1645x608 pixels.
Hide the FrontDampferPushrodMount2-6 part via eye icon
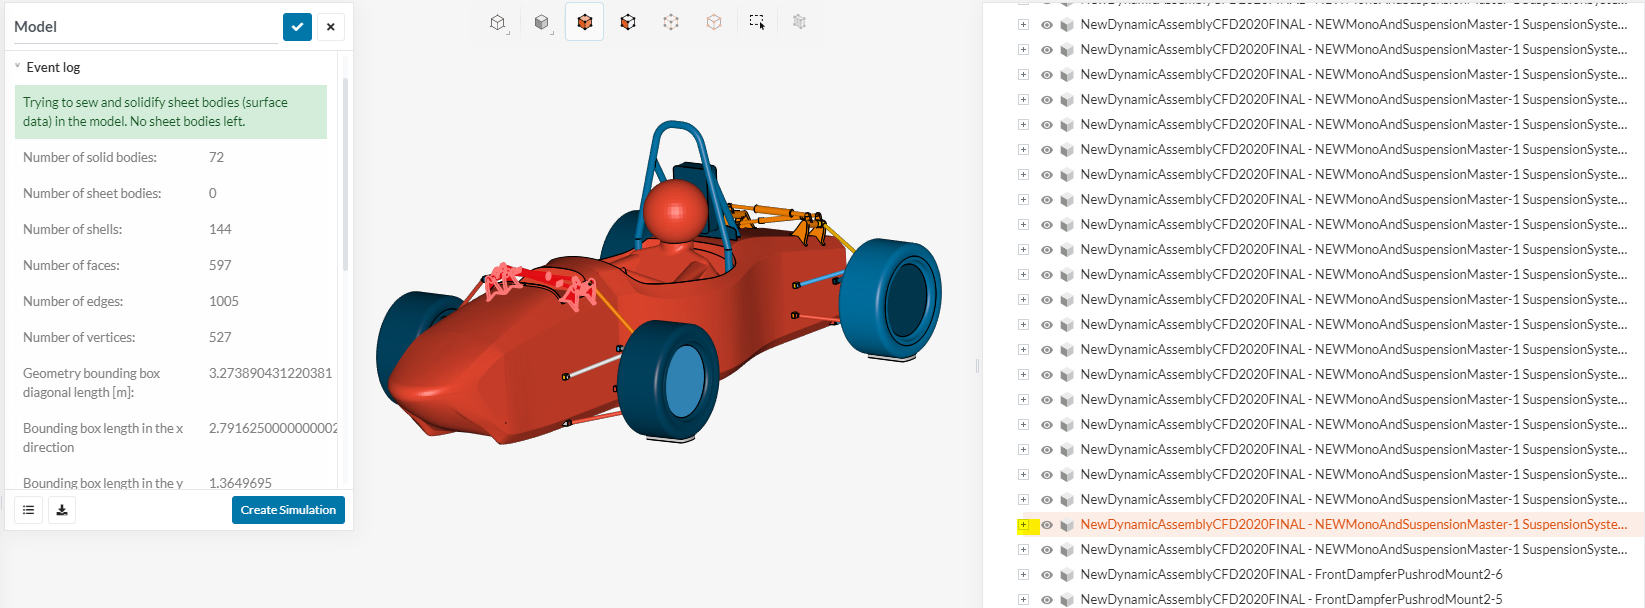point(1047,575)
